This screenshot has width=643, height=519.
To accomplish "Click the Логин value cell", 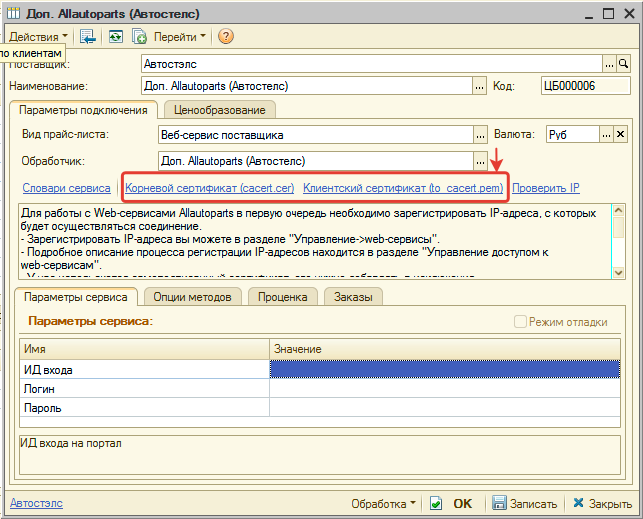I will [x=445, y=389].
